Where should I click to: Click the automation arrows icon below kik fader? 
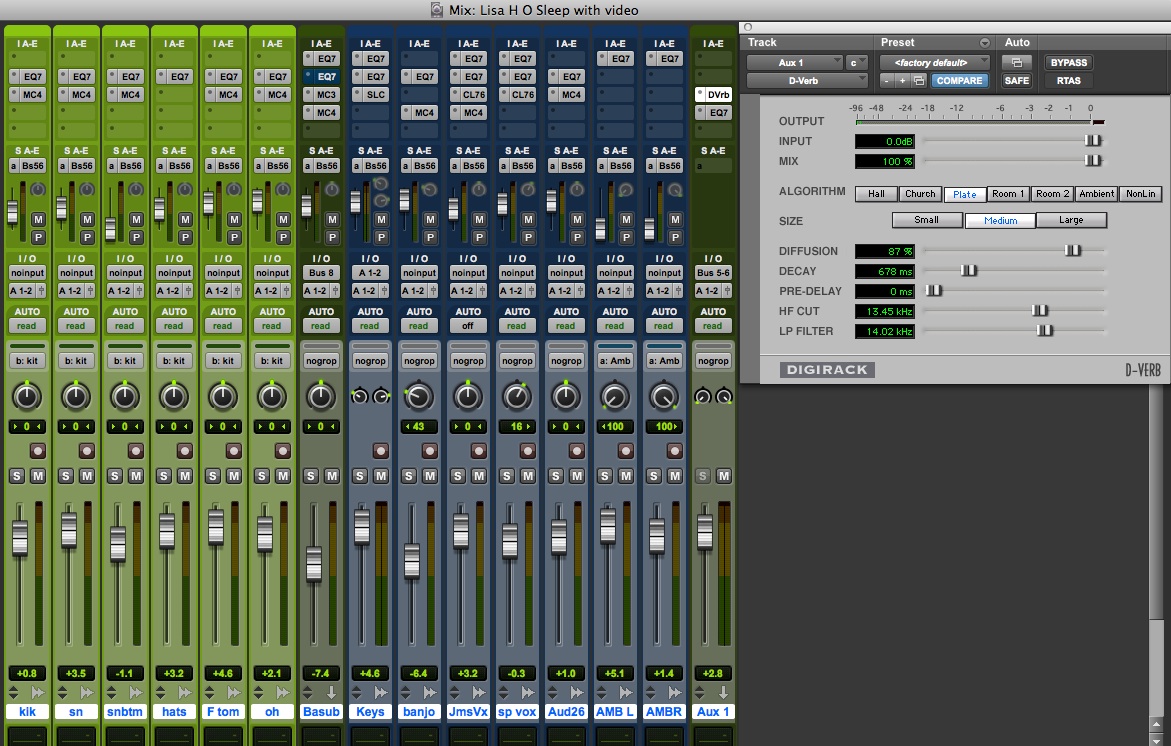pyautogui.click(x=13, y=692)
